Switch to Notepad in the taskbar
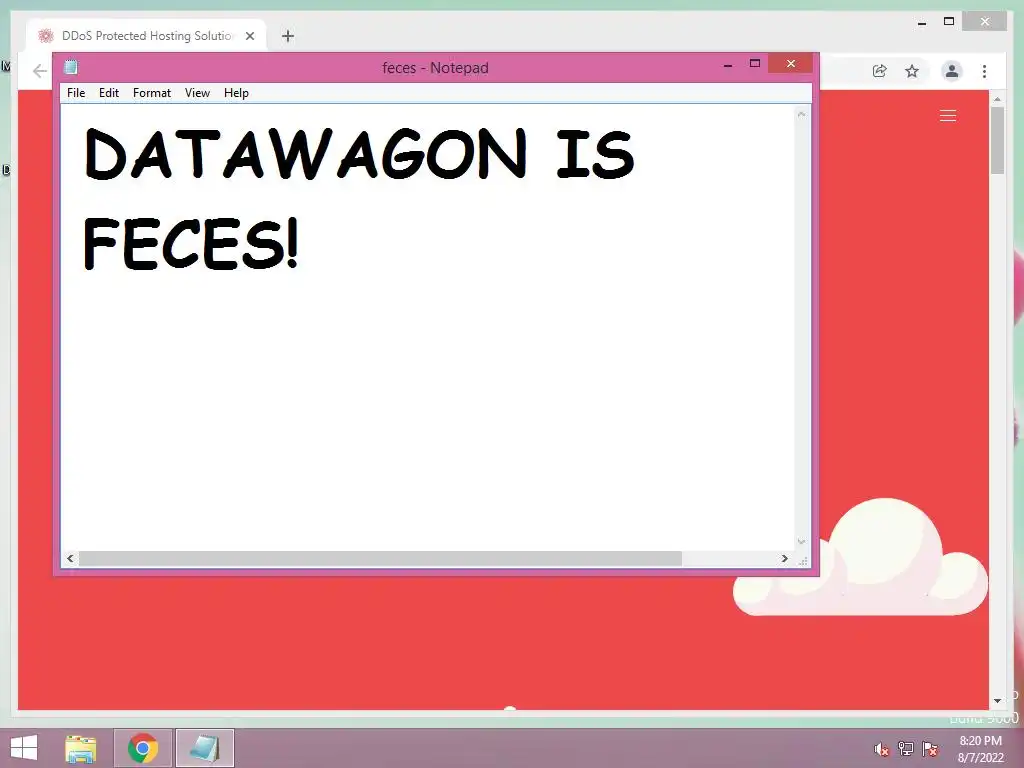The width and height of the screenshot is (1024, 768). click(x=204, y=748)
